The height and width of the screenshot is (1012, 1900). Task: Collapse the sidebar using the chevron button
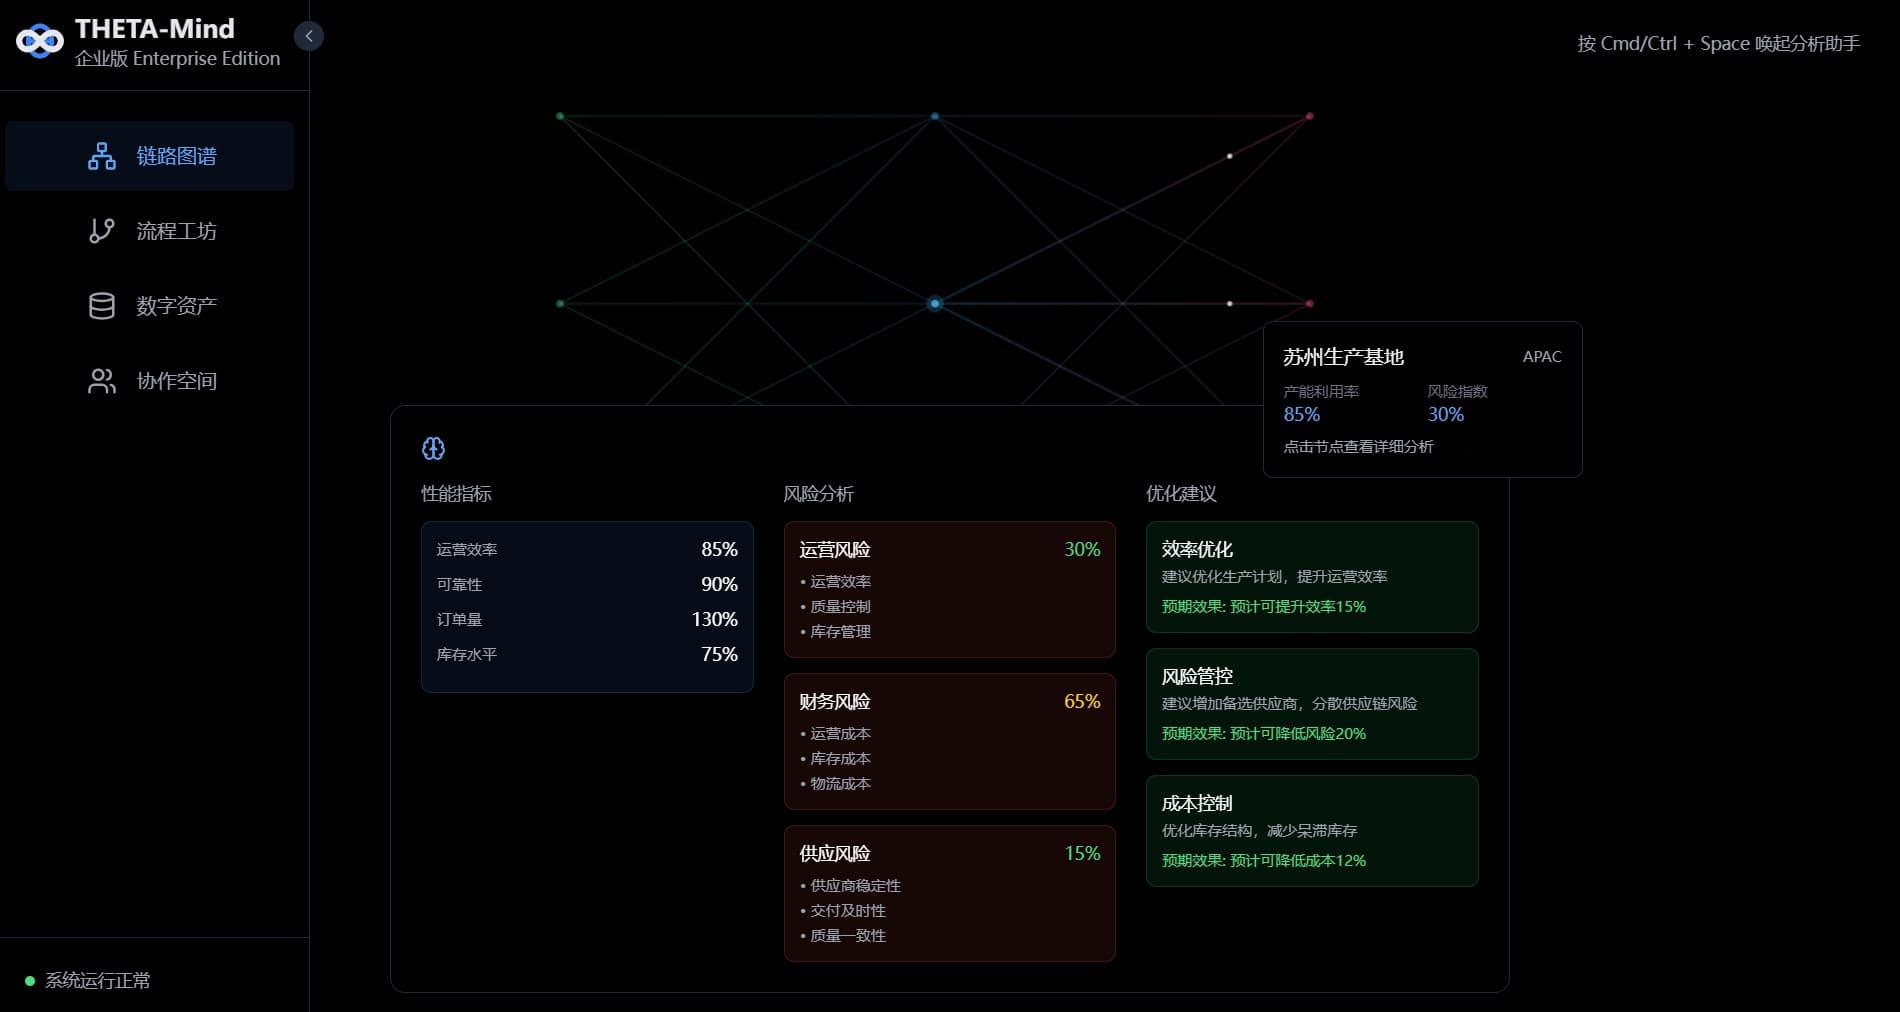pos(310,36)
